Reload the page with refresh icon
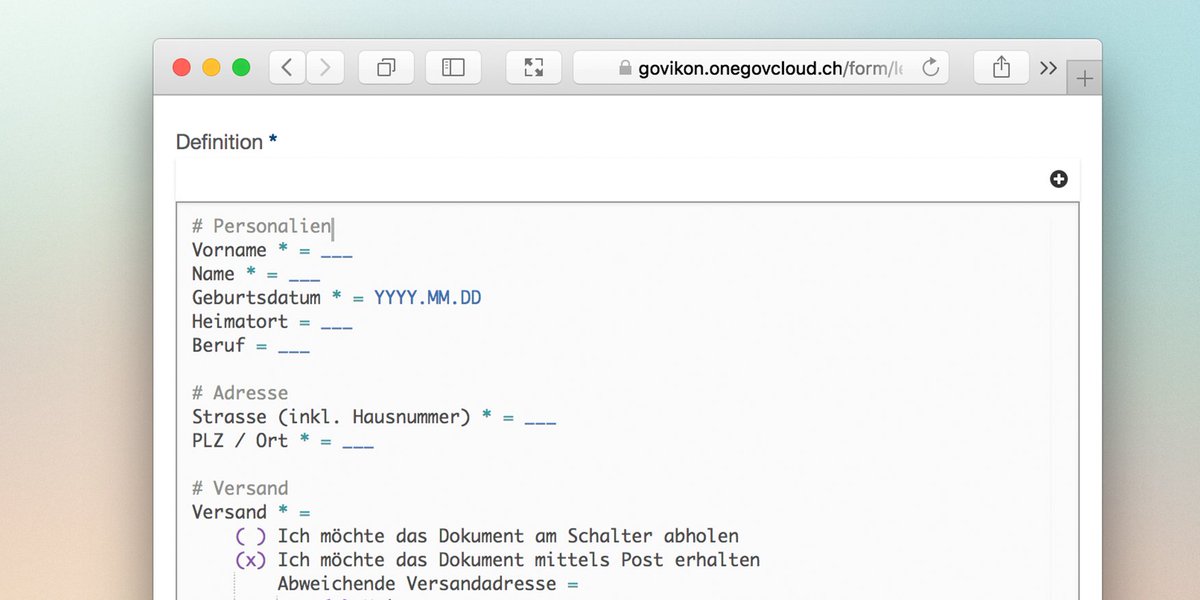Viewport: 1200px width, 600px height. [930, 67]
